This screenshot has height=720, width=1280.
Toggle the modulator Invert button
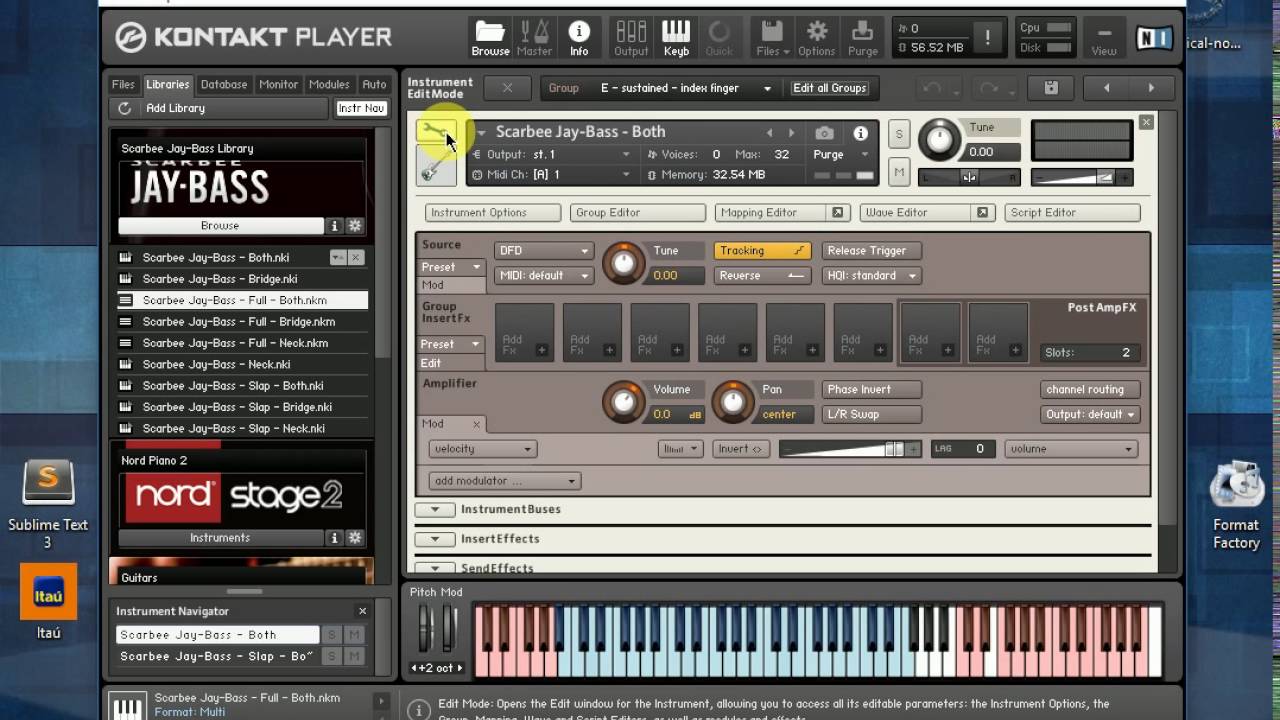click(x=740, y=449)
